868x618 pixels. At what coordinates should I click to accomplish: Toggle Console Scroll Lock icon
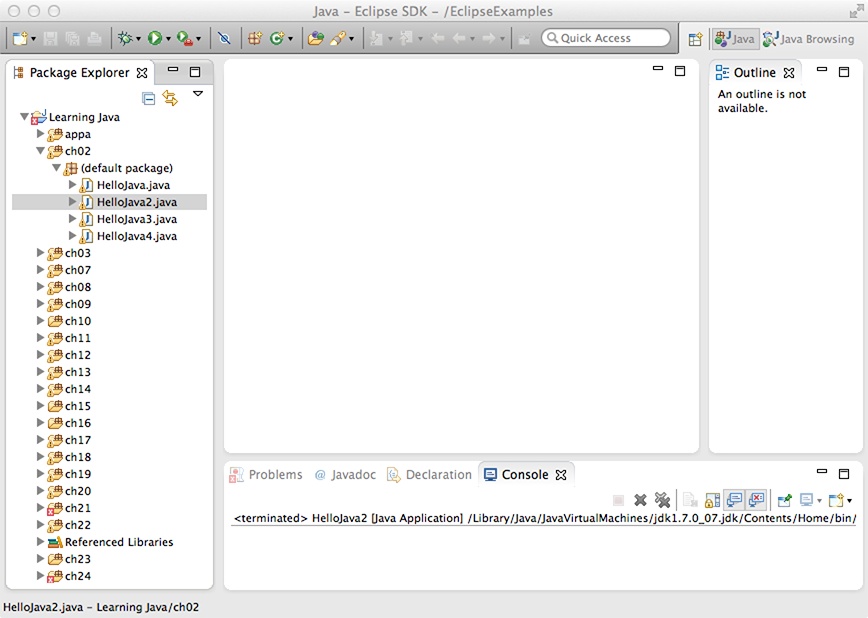click(x=712, y=501)
